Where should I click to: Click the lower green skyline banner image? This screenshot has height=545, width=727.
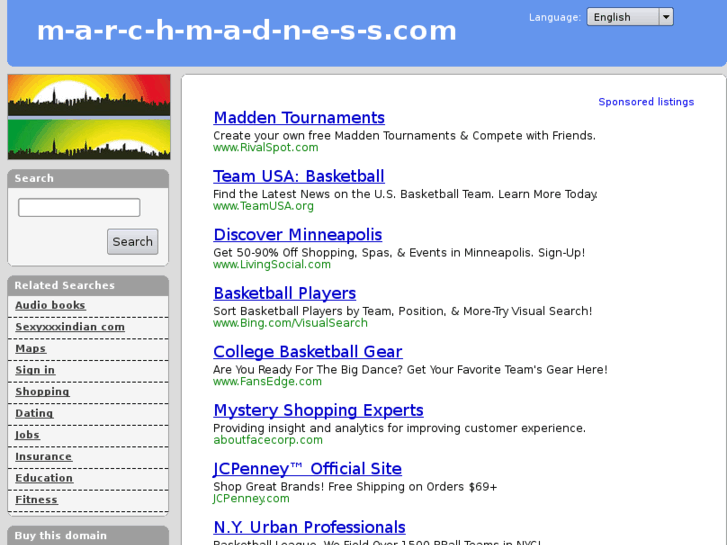(x=89, y=139)
